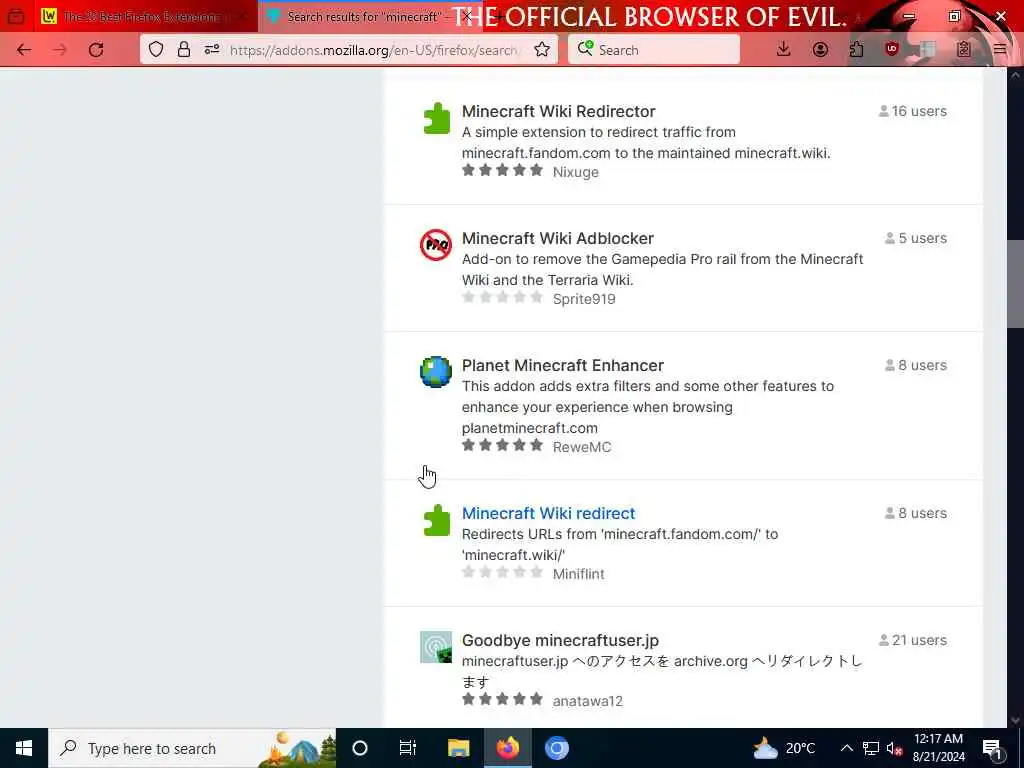The image size is (1024, 768).
Task: Click the Minecraft Wiki redirect puzzle icon
Action: [x=436, y=520]
